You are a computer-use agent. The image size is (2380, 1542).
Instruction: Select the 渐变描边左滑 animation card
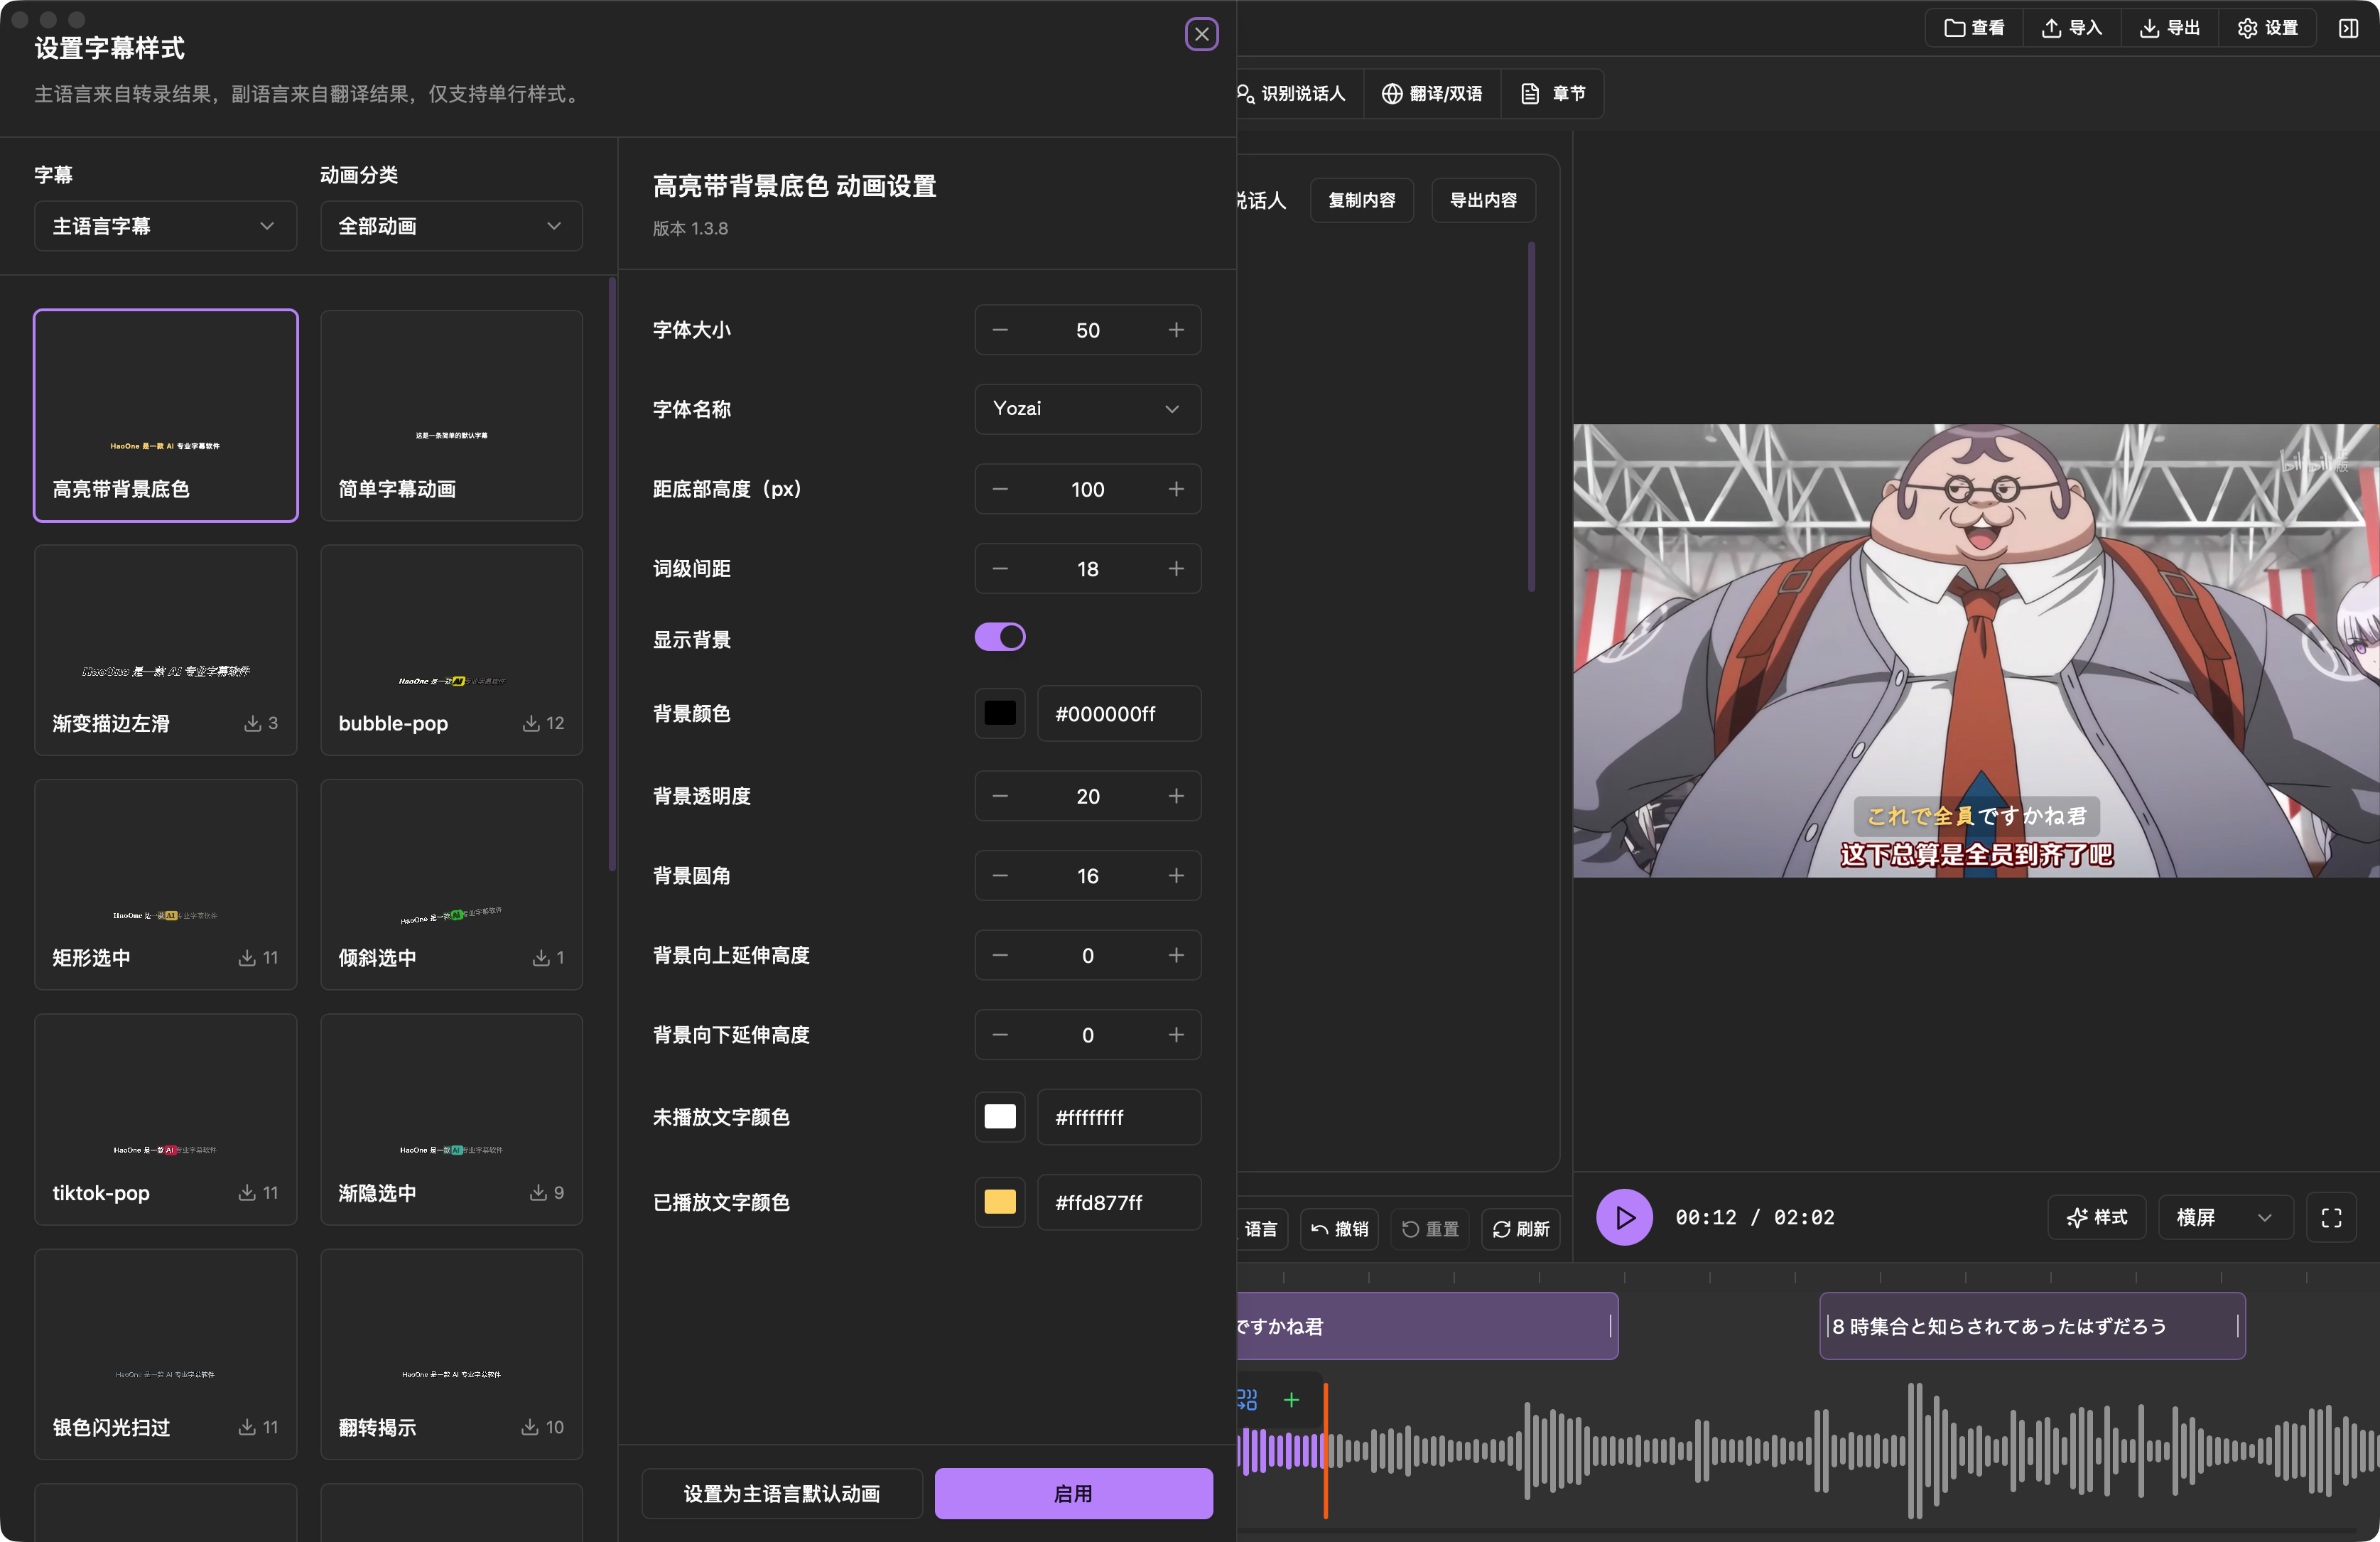click(x=166, y=650)
